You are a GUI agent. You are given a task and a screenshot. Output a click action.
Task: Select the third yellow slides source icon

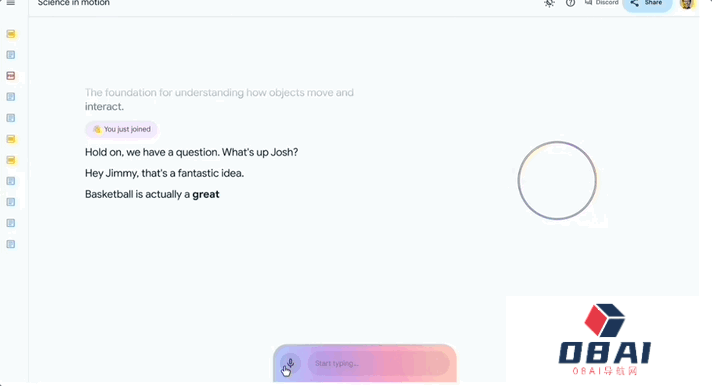[x=11, y=160]
